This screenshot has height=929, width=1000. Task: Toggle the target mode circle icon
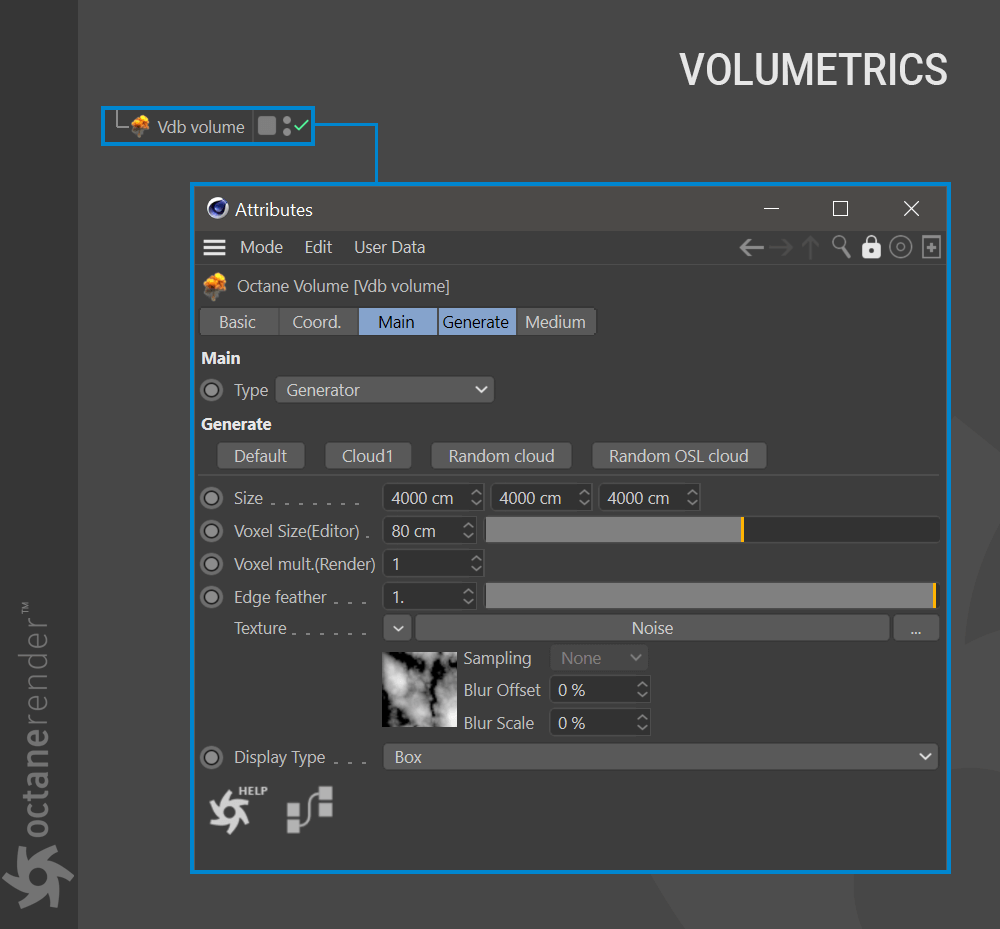click(901, 247)
